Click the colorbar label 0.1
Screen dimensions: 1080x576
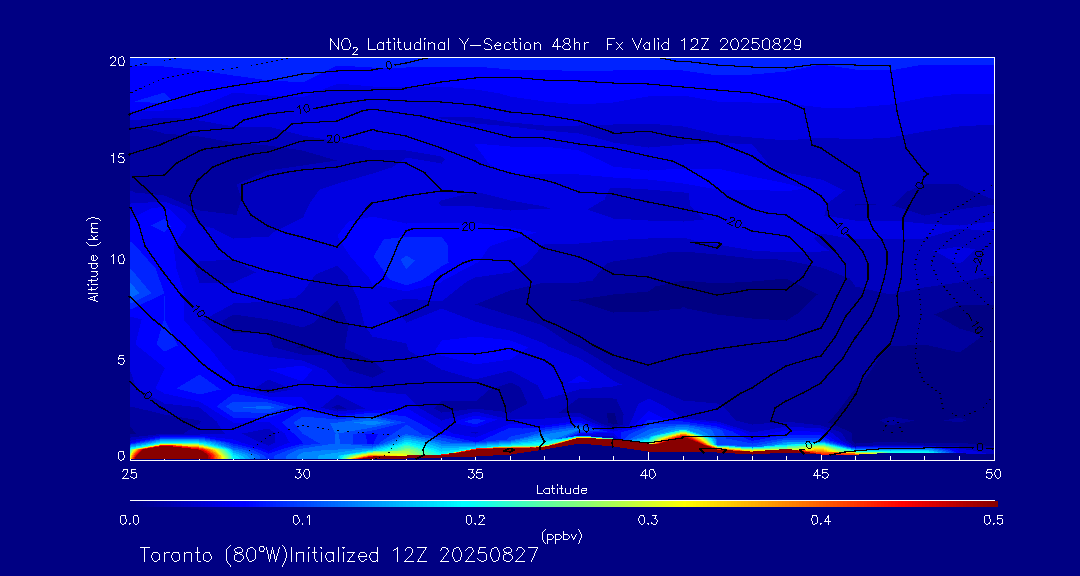click(x=302, y=520)
